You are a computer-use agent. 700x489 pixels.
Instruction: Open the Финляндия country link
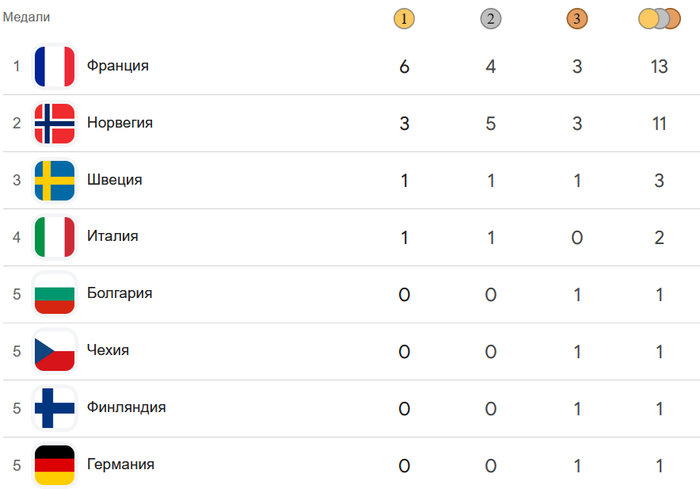click(x=126, y=408)
